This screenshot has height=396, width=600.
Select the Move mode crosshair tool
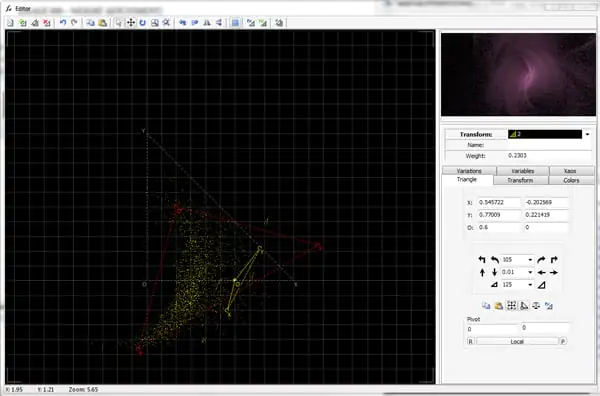131,23
